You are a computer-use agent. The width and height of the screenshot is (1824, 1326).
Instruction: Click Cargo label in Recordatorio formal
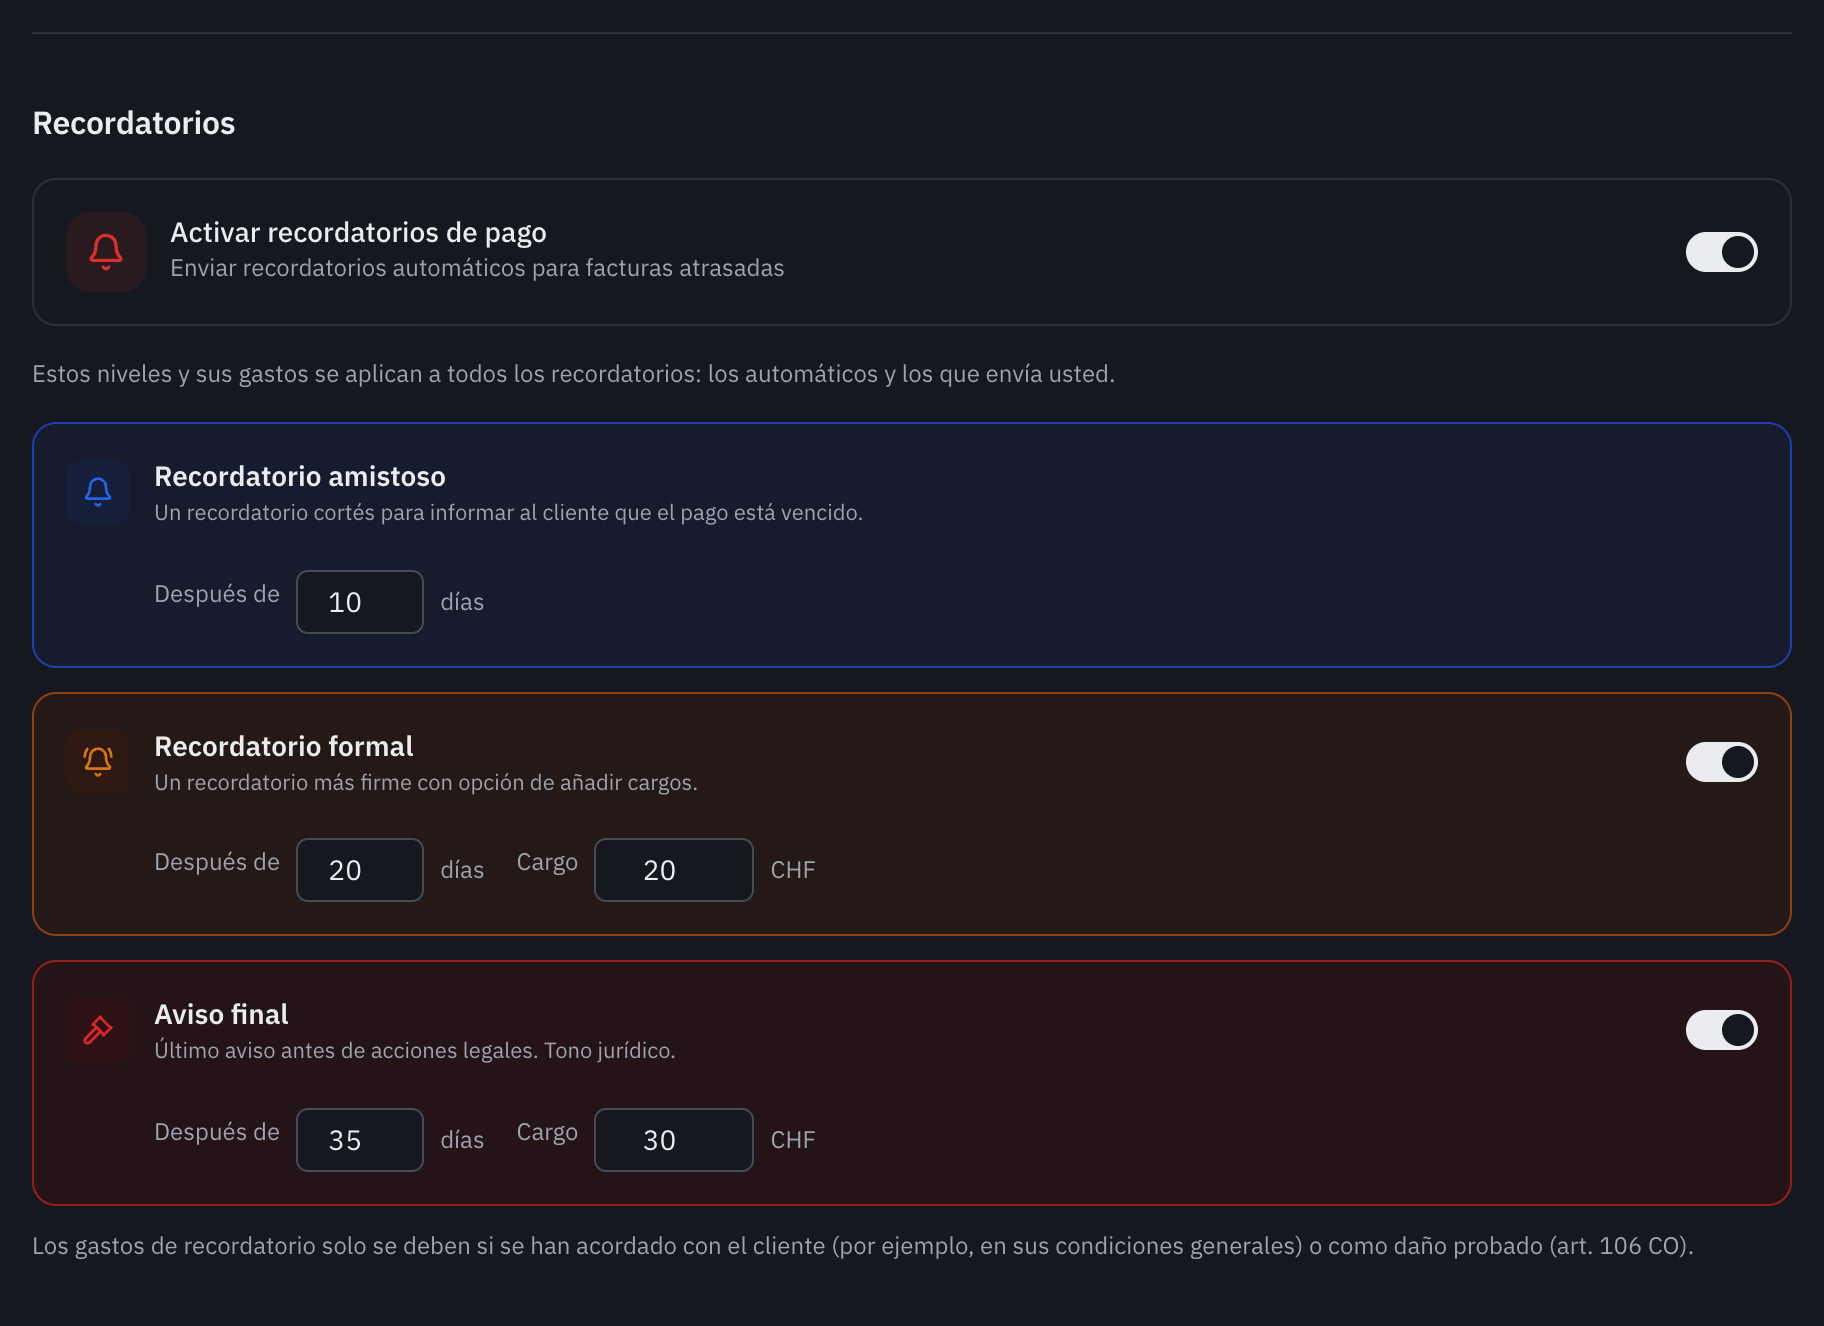click(547, 862)
